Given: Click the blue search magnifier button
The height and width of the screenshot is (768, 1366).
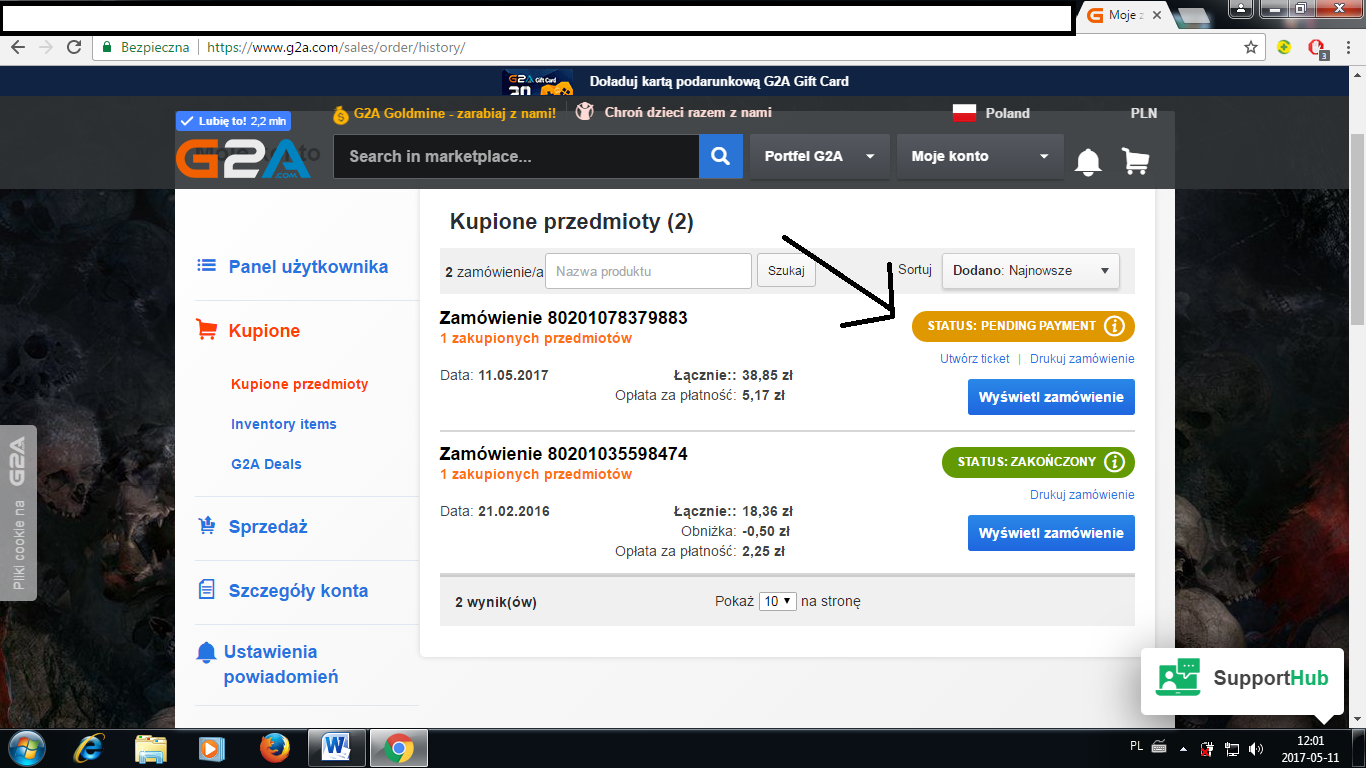Looking at the screenshot, I should [x=721, y=156].
